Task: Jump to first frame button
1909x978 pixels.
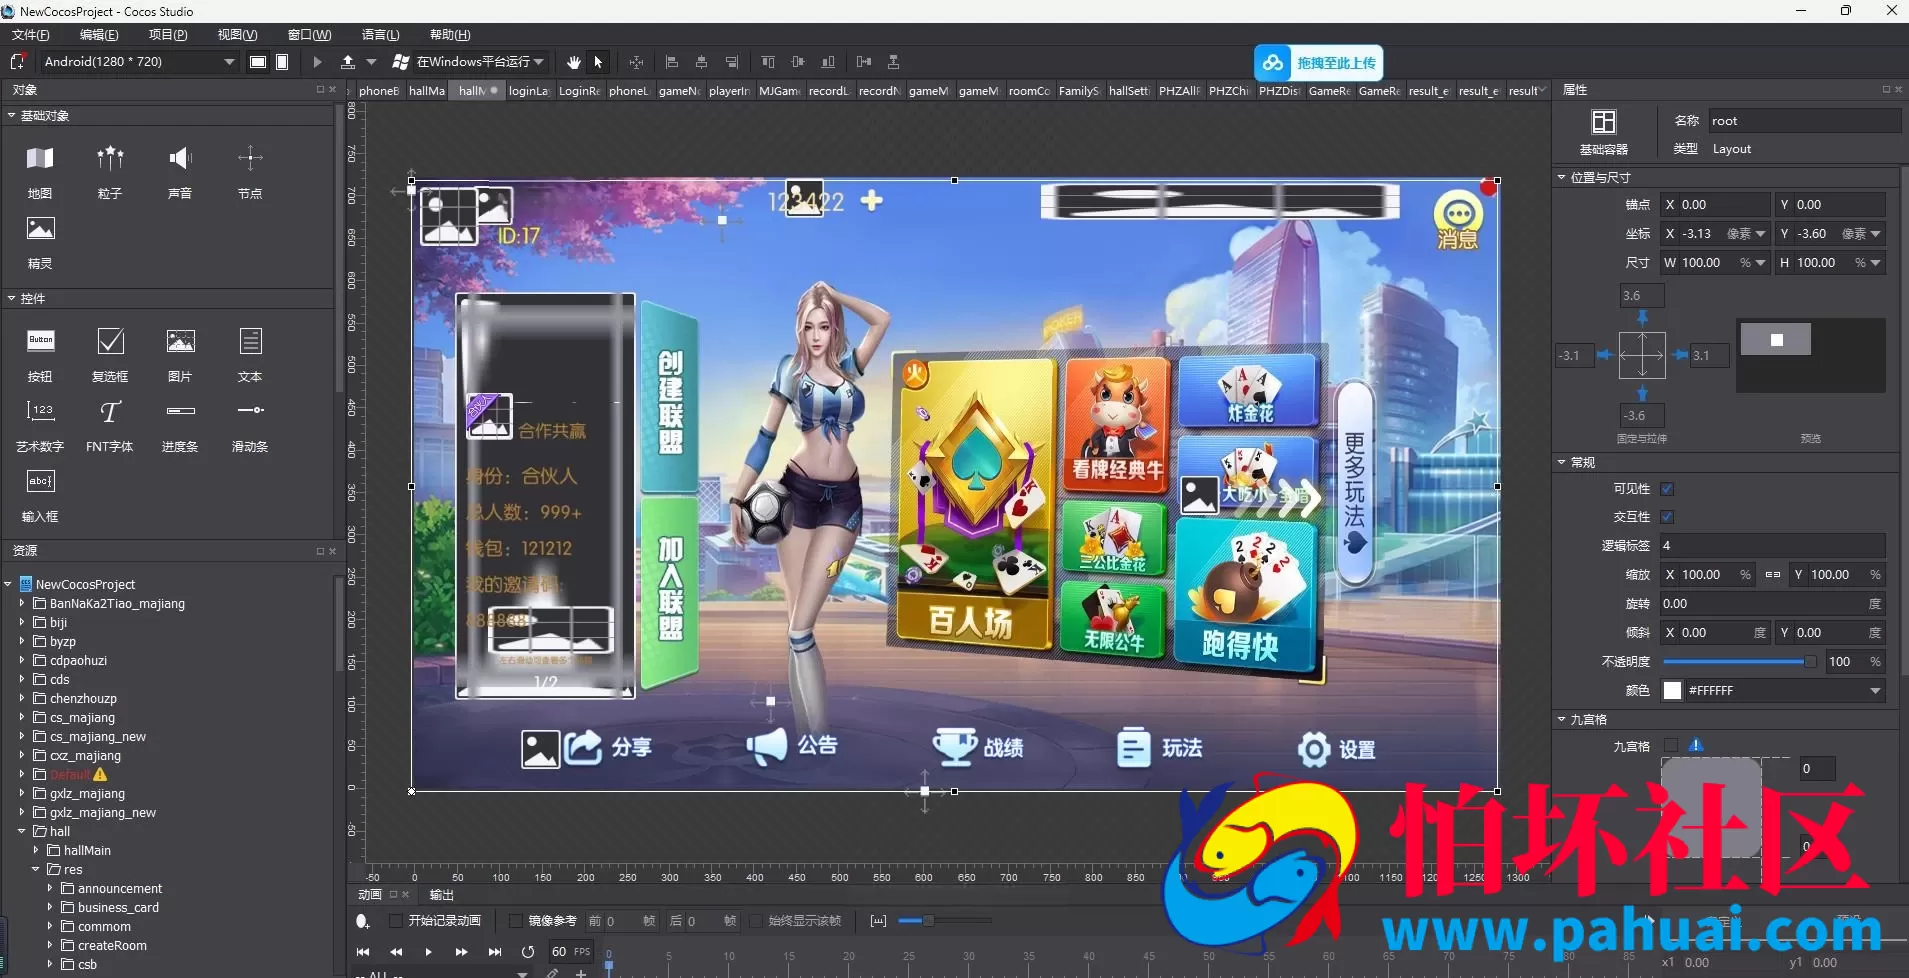Action: coord(363,952)
